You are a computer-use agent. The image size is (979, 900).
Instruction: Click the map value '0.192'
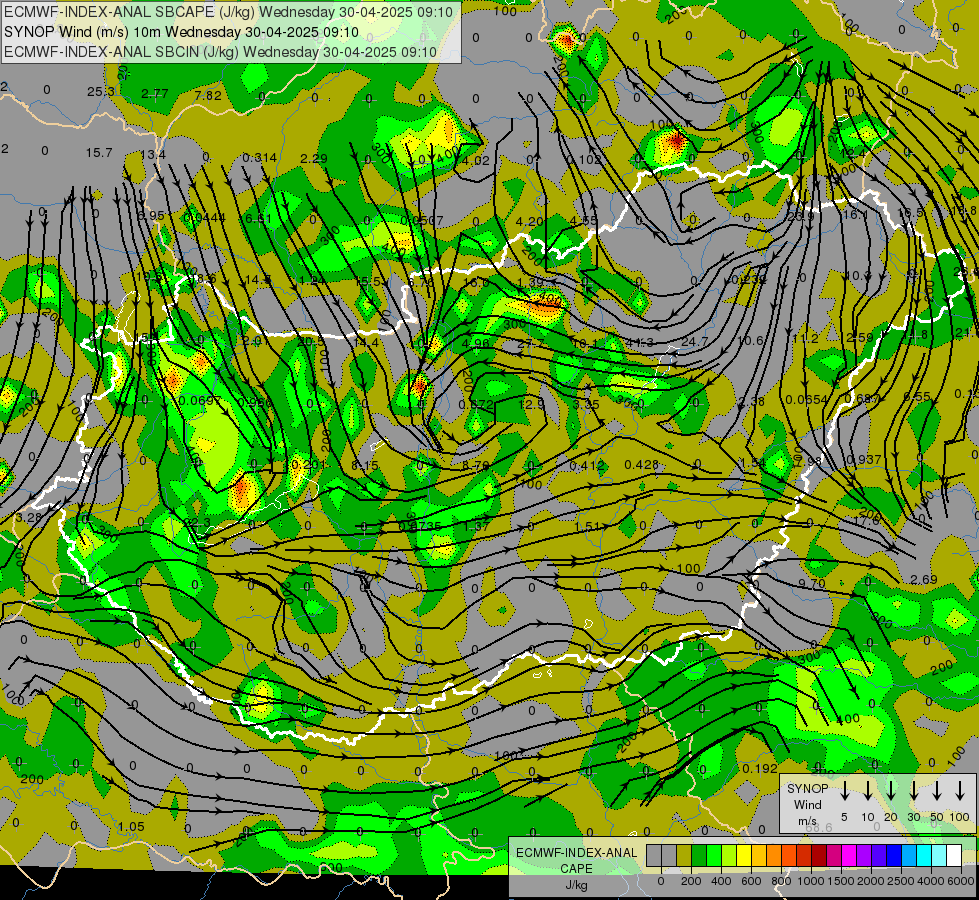click(760, 769)
